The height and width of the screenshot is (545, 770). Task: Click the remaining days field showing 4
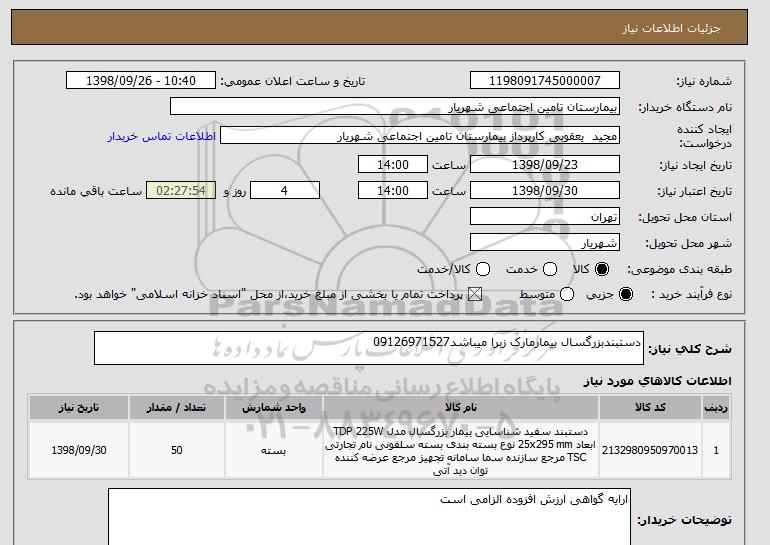click(x=285, y=191)
